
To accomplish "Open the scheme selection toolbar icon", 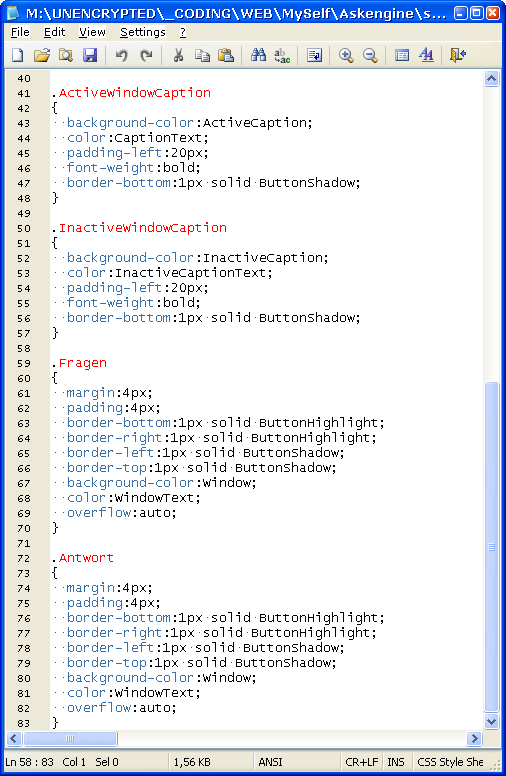I will (402, 55).
